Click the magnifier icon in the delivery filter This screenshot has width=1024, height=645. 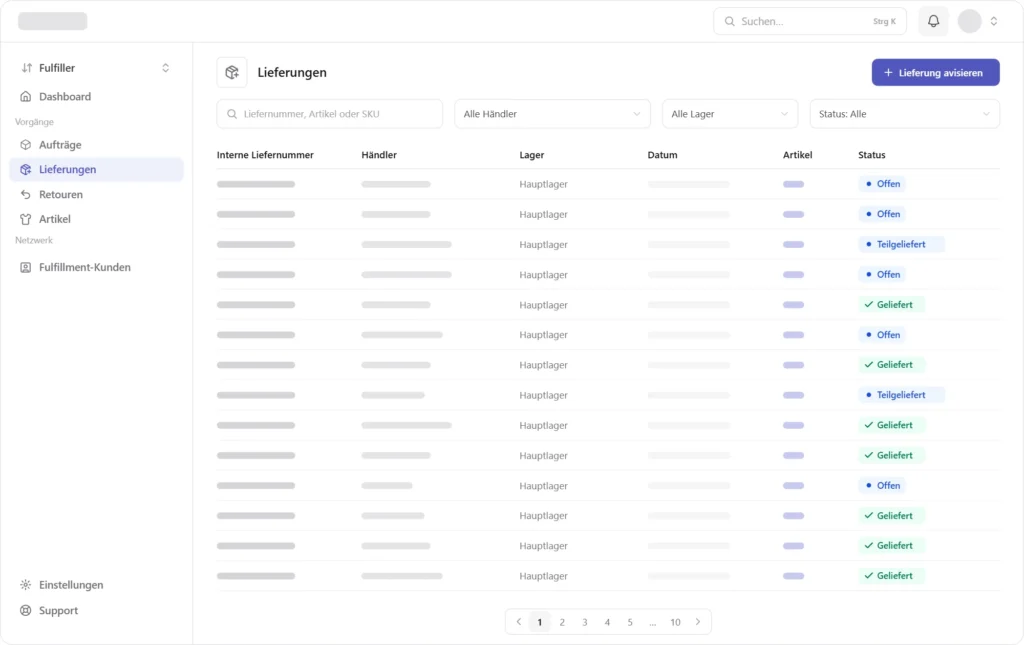click(232, 114)
